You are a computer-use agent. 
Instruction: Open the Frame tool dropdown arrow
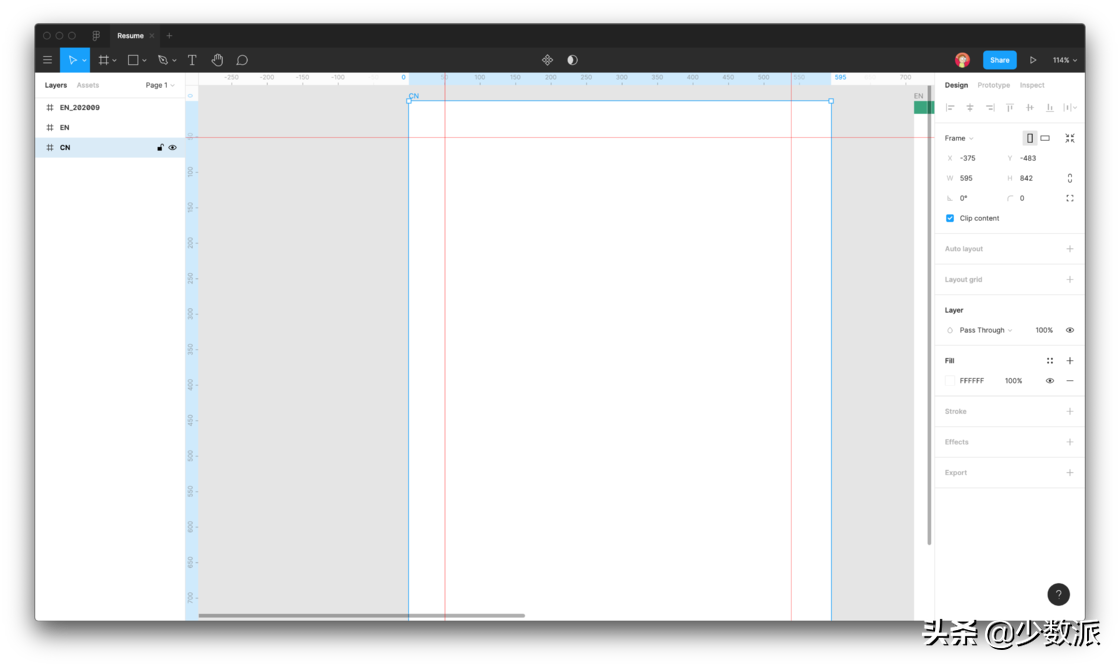pos(114,61)
